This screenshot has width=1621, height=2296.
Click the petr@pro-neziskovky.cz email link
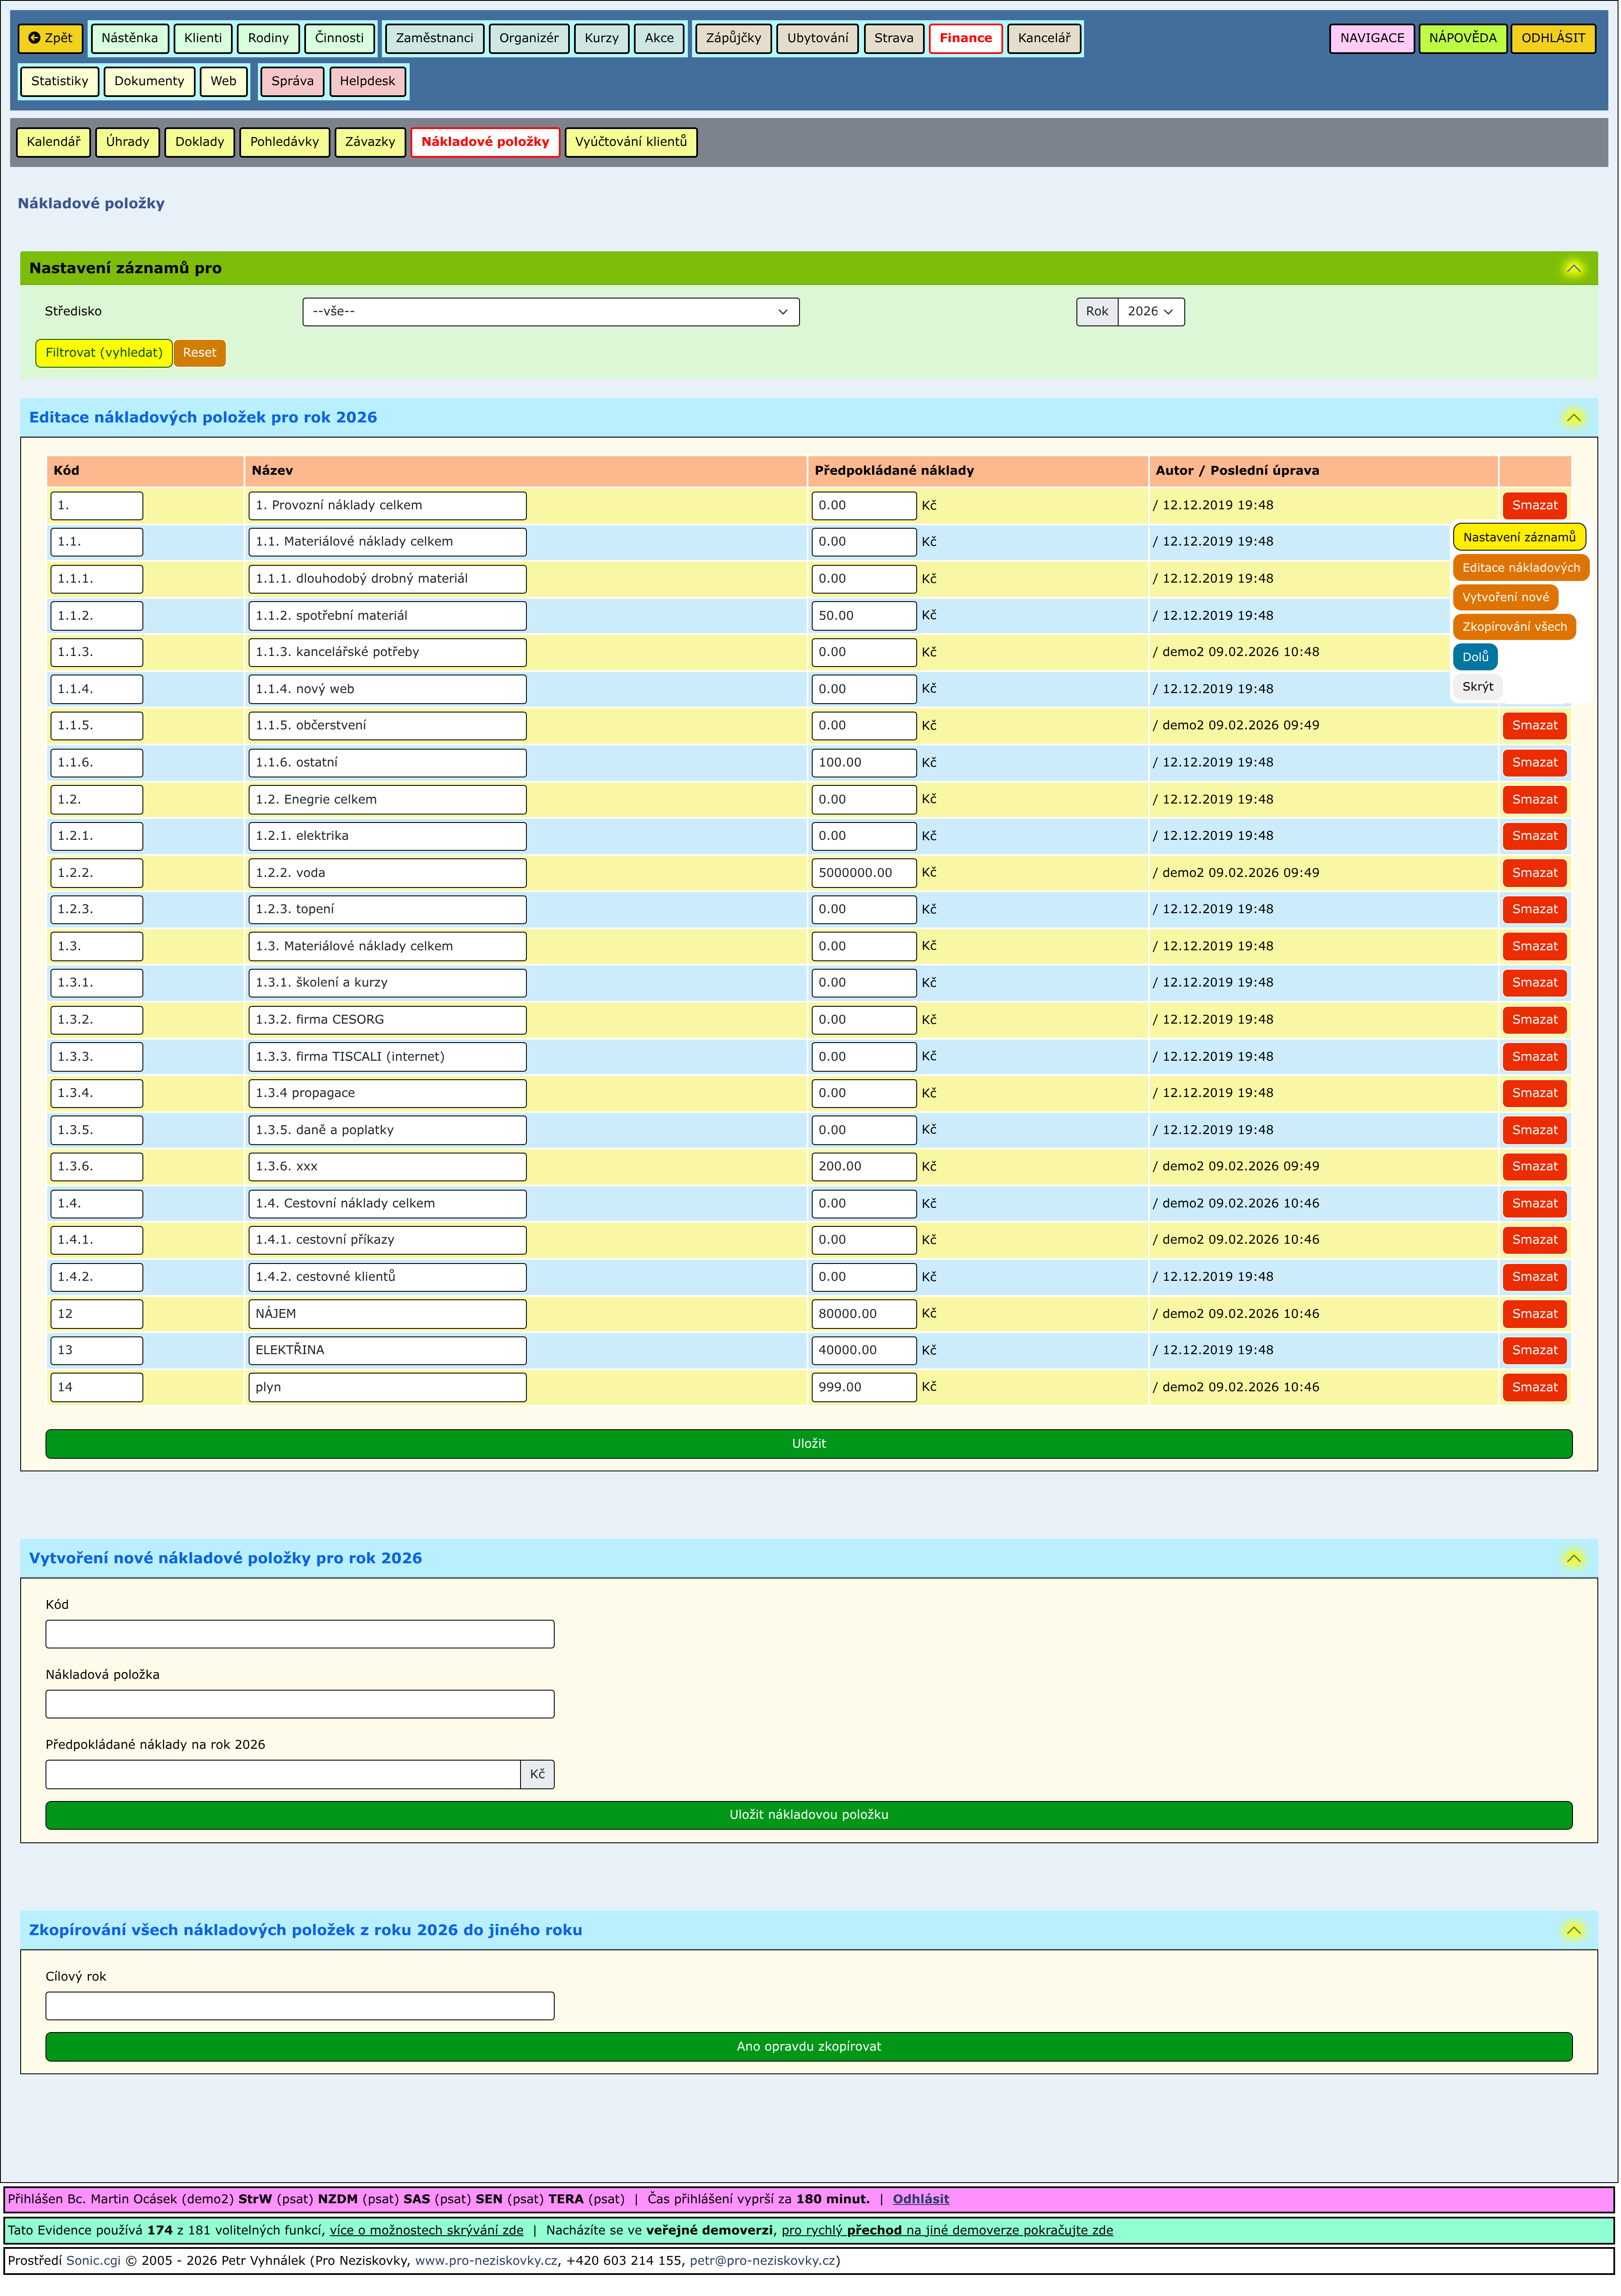coord(762,2261)
